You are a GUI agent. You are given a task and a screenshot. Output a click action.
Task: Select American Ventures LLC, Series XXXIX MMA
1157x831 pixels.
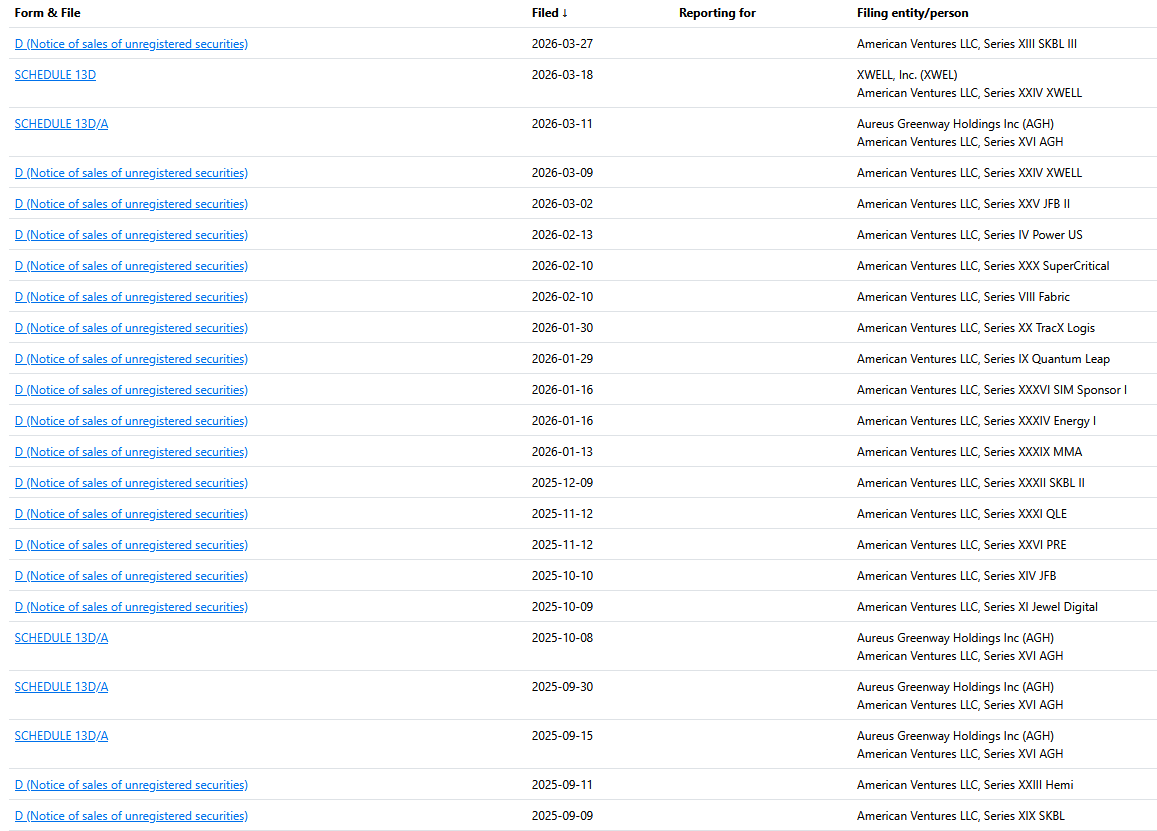coord(970,452)
